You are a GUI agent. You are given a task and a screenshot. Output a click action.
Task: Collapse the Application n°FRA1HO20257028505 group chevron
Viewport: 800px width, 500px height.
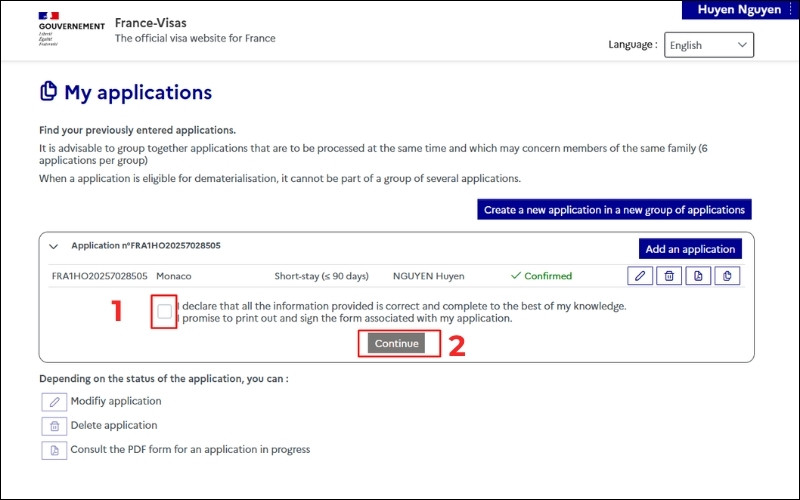[x=54, y=246]
